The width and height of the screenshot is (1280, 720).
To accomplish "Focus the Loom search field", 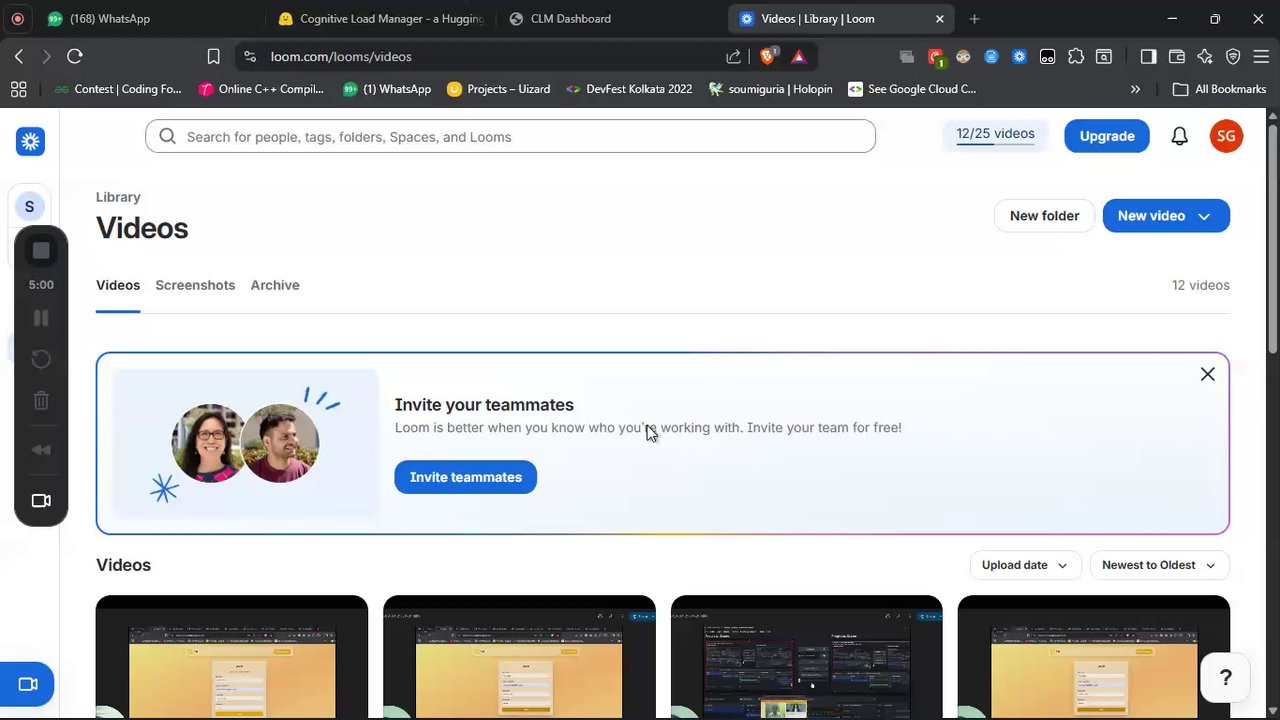I will 510,137.
